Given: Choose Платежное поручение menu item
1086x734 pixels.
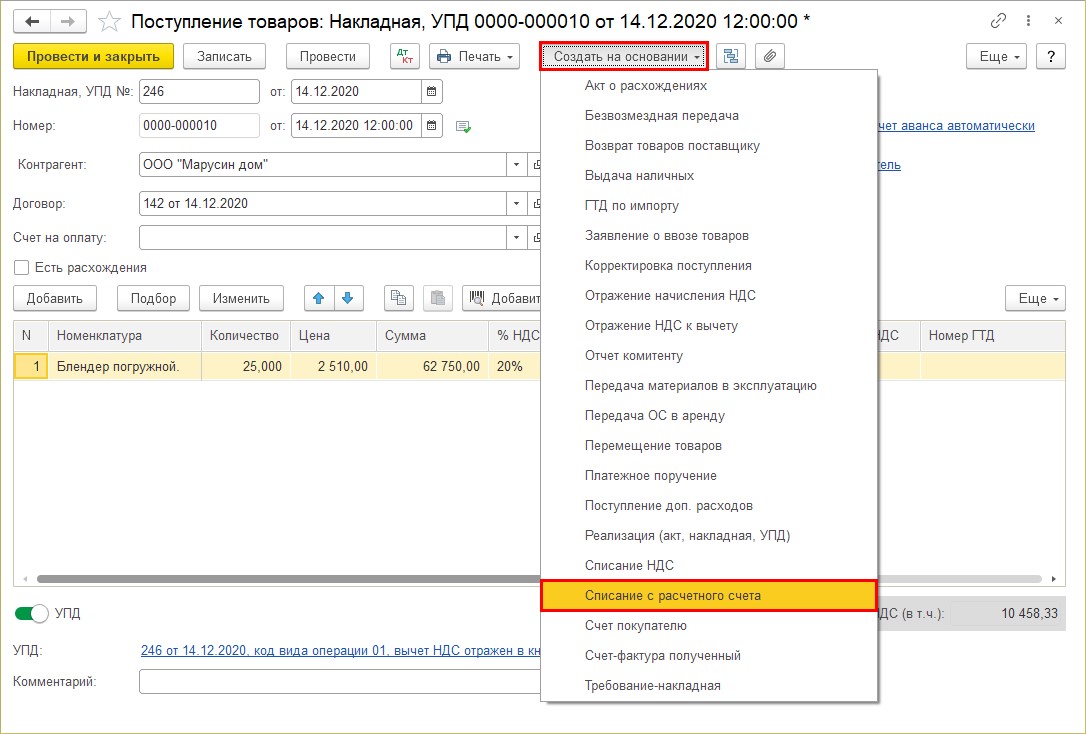Looking at the screenshot, I should [709, 476].
